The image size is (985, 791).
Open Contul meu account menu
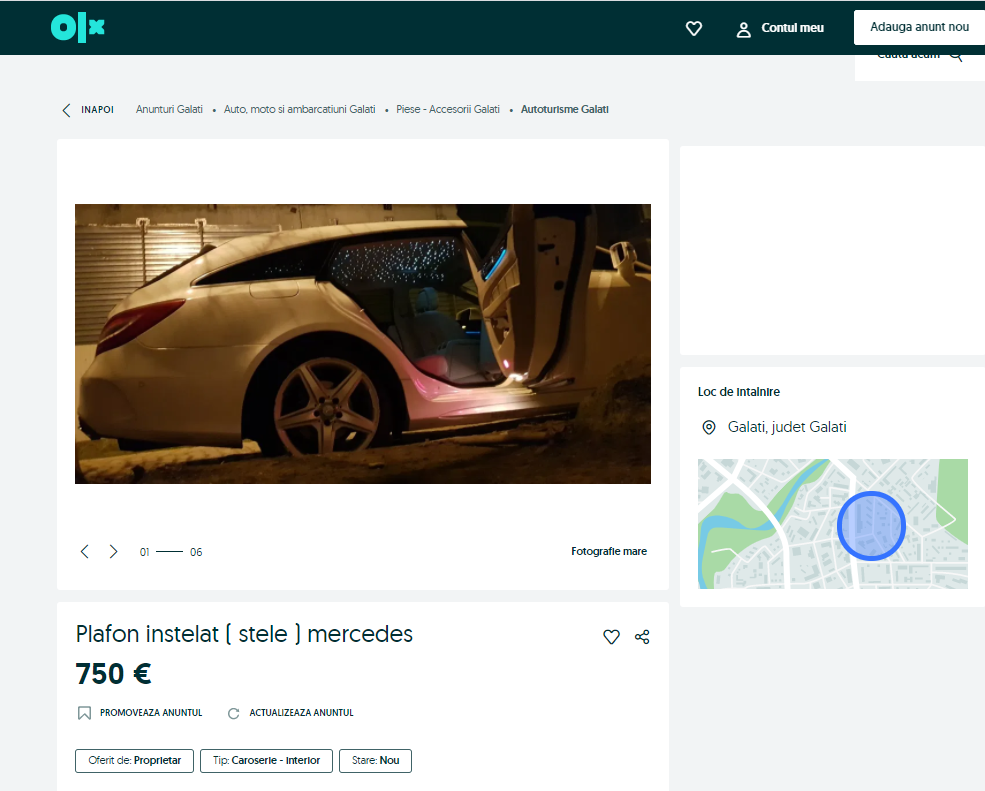click(780, 29)
